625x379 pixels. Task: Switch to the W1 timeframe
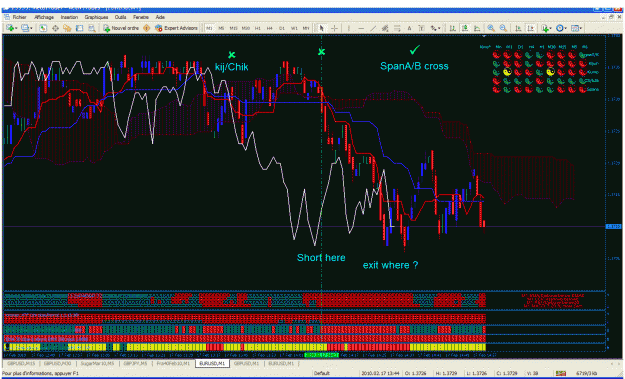294,28
